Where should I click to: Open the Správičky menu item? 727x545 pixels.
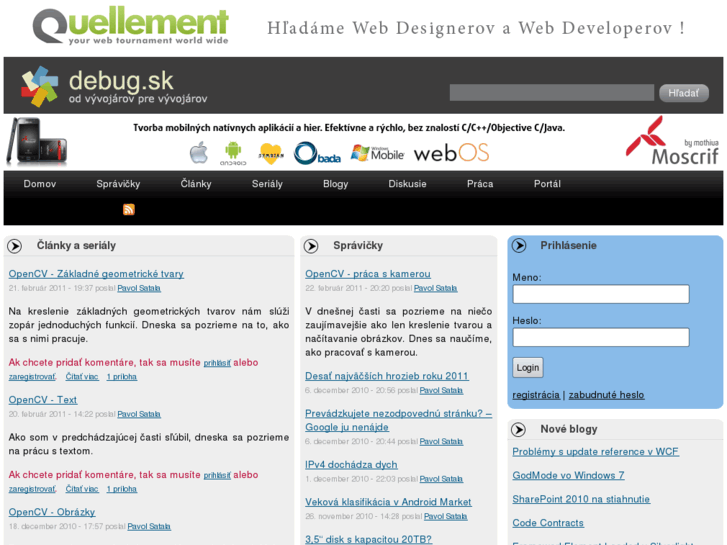click(118, 184)
